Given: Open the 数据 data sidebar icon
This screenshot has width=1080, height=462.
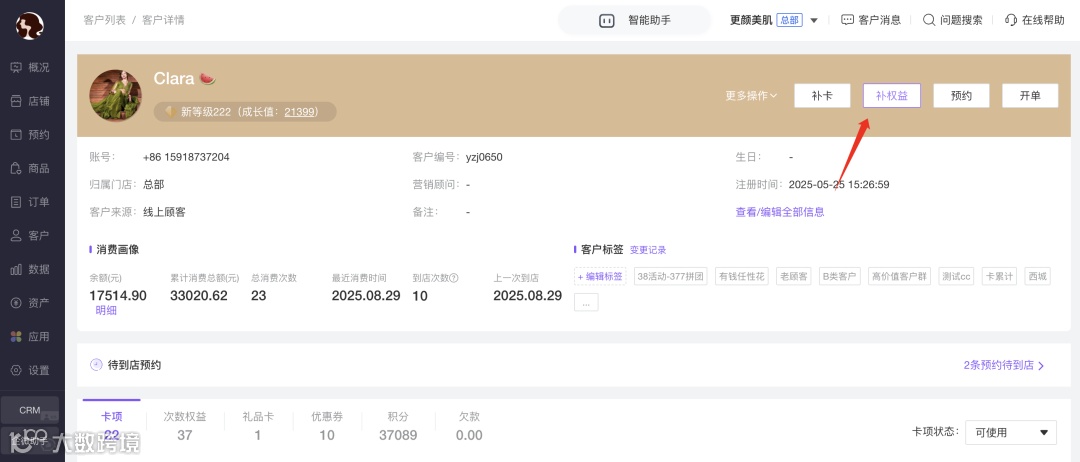Looking at the screenshot, I should 16,269.
